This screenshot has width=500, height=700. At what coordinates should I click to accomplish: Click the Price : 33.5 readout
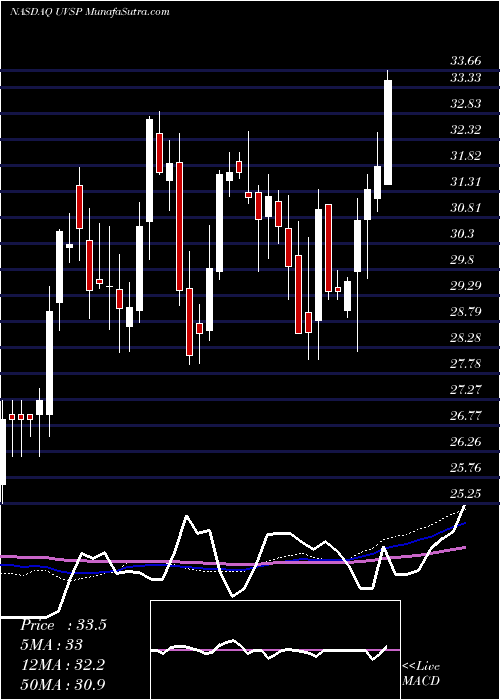(x=63, y=625)
